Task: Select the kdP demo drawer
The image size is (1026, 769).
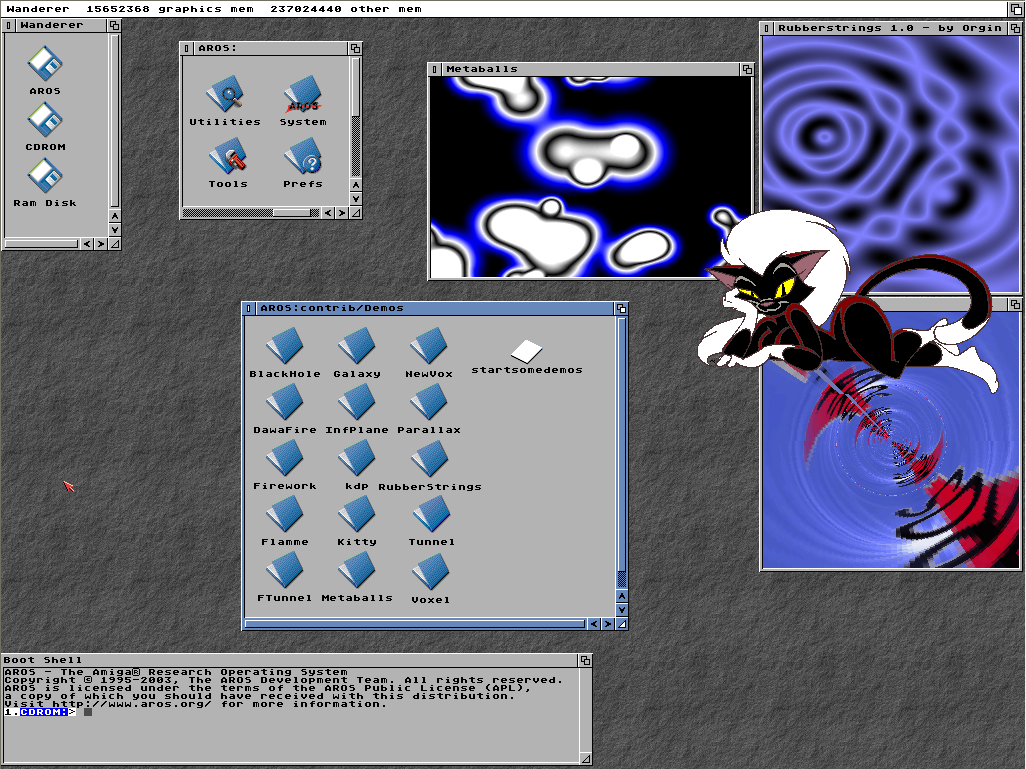Action: (x=357, y=465)
